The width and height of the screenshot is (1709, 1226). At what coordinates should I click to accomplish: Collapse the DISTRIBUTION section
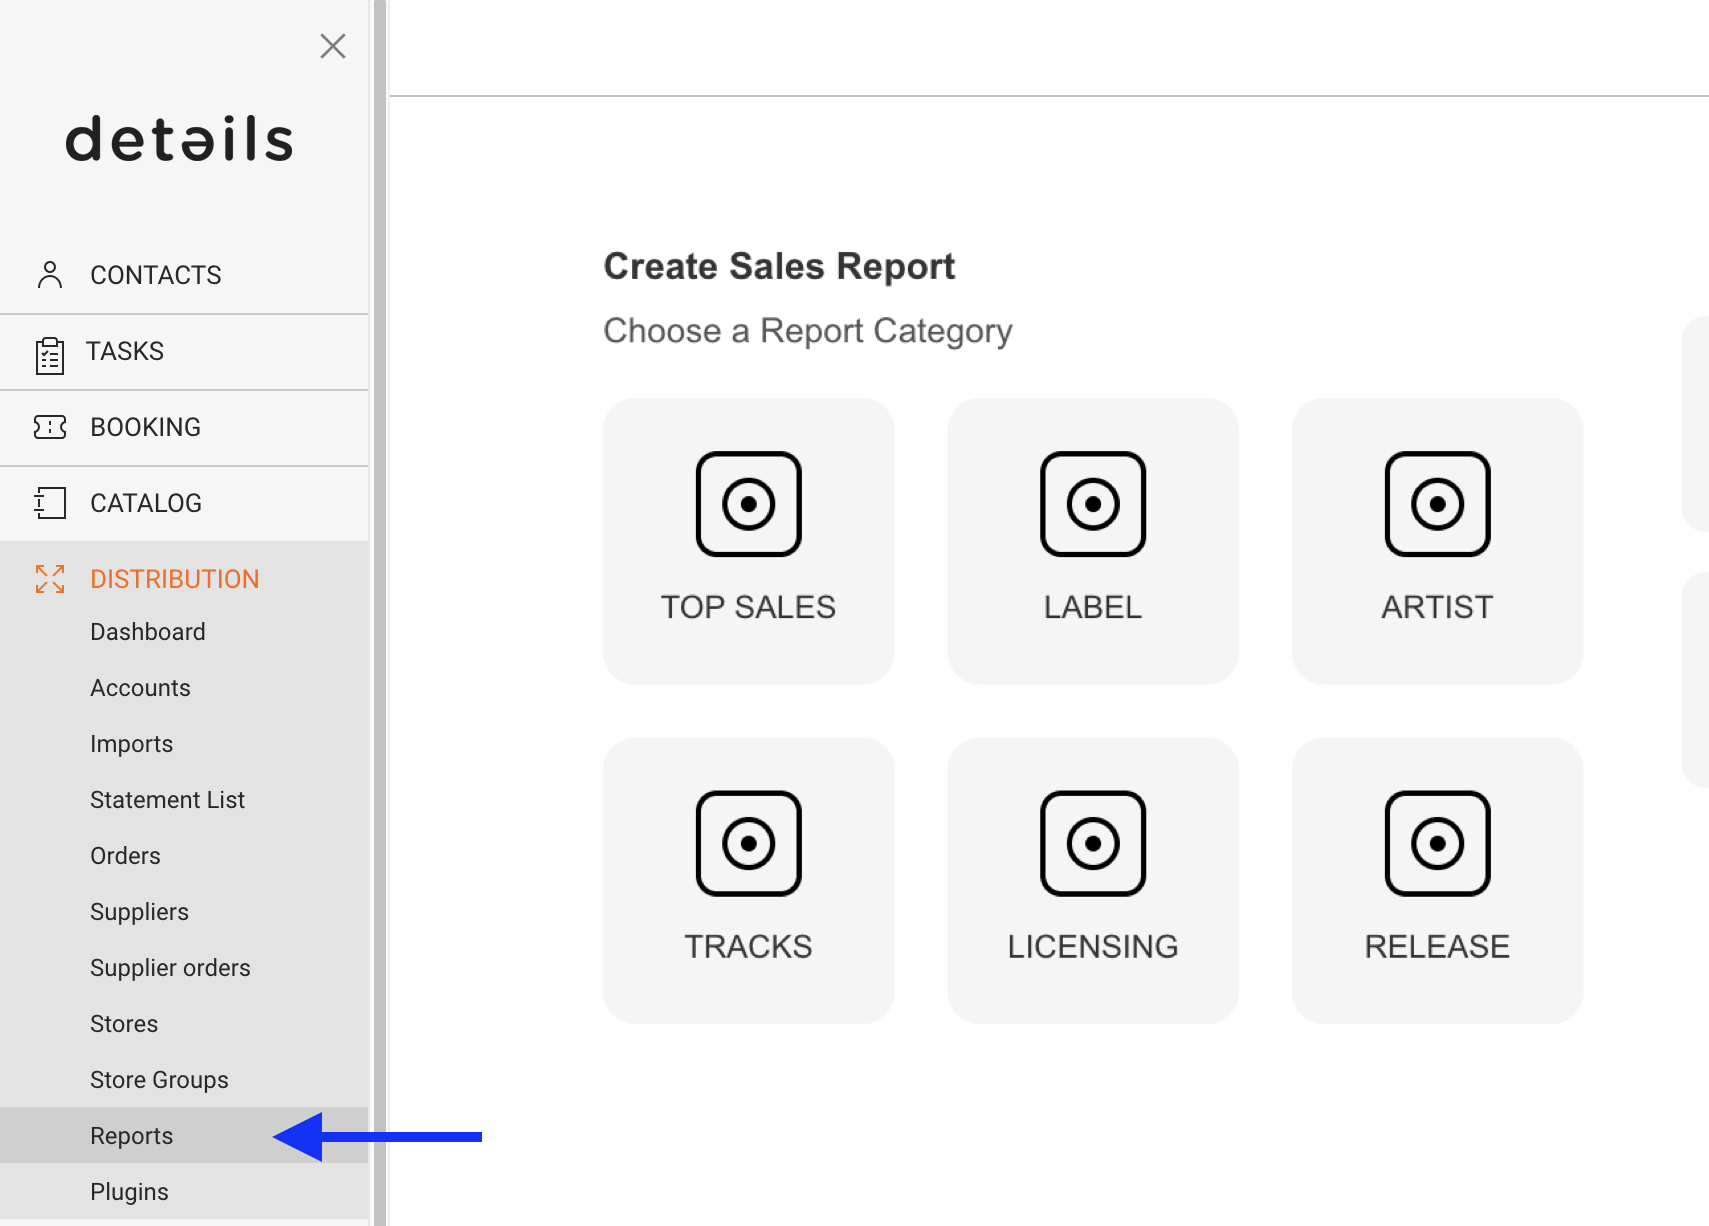tap(174, 579)
